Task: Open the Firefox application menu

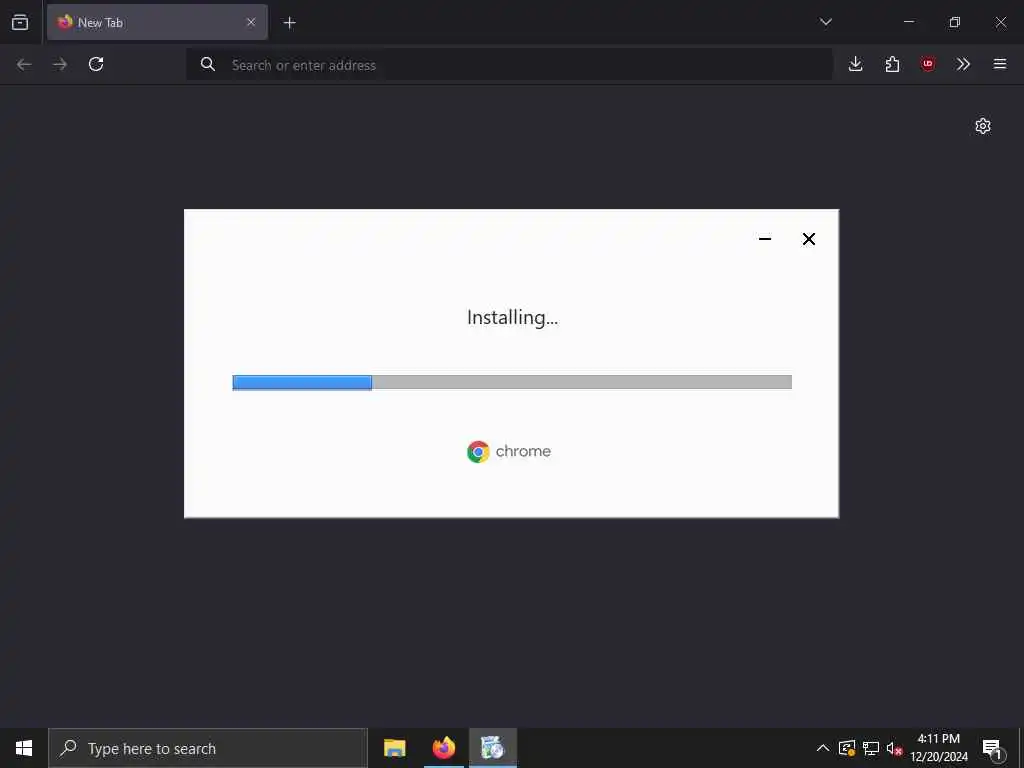Action: click(1000, 64)
